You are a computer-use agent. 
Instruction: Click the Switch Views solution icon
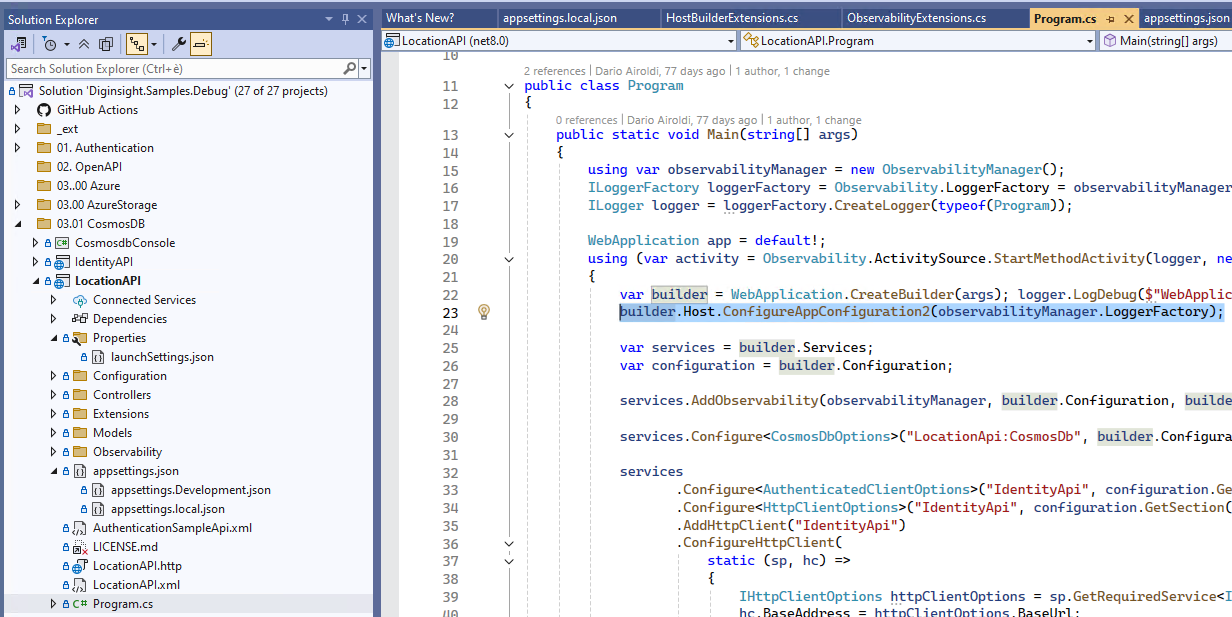18,44
